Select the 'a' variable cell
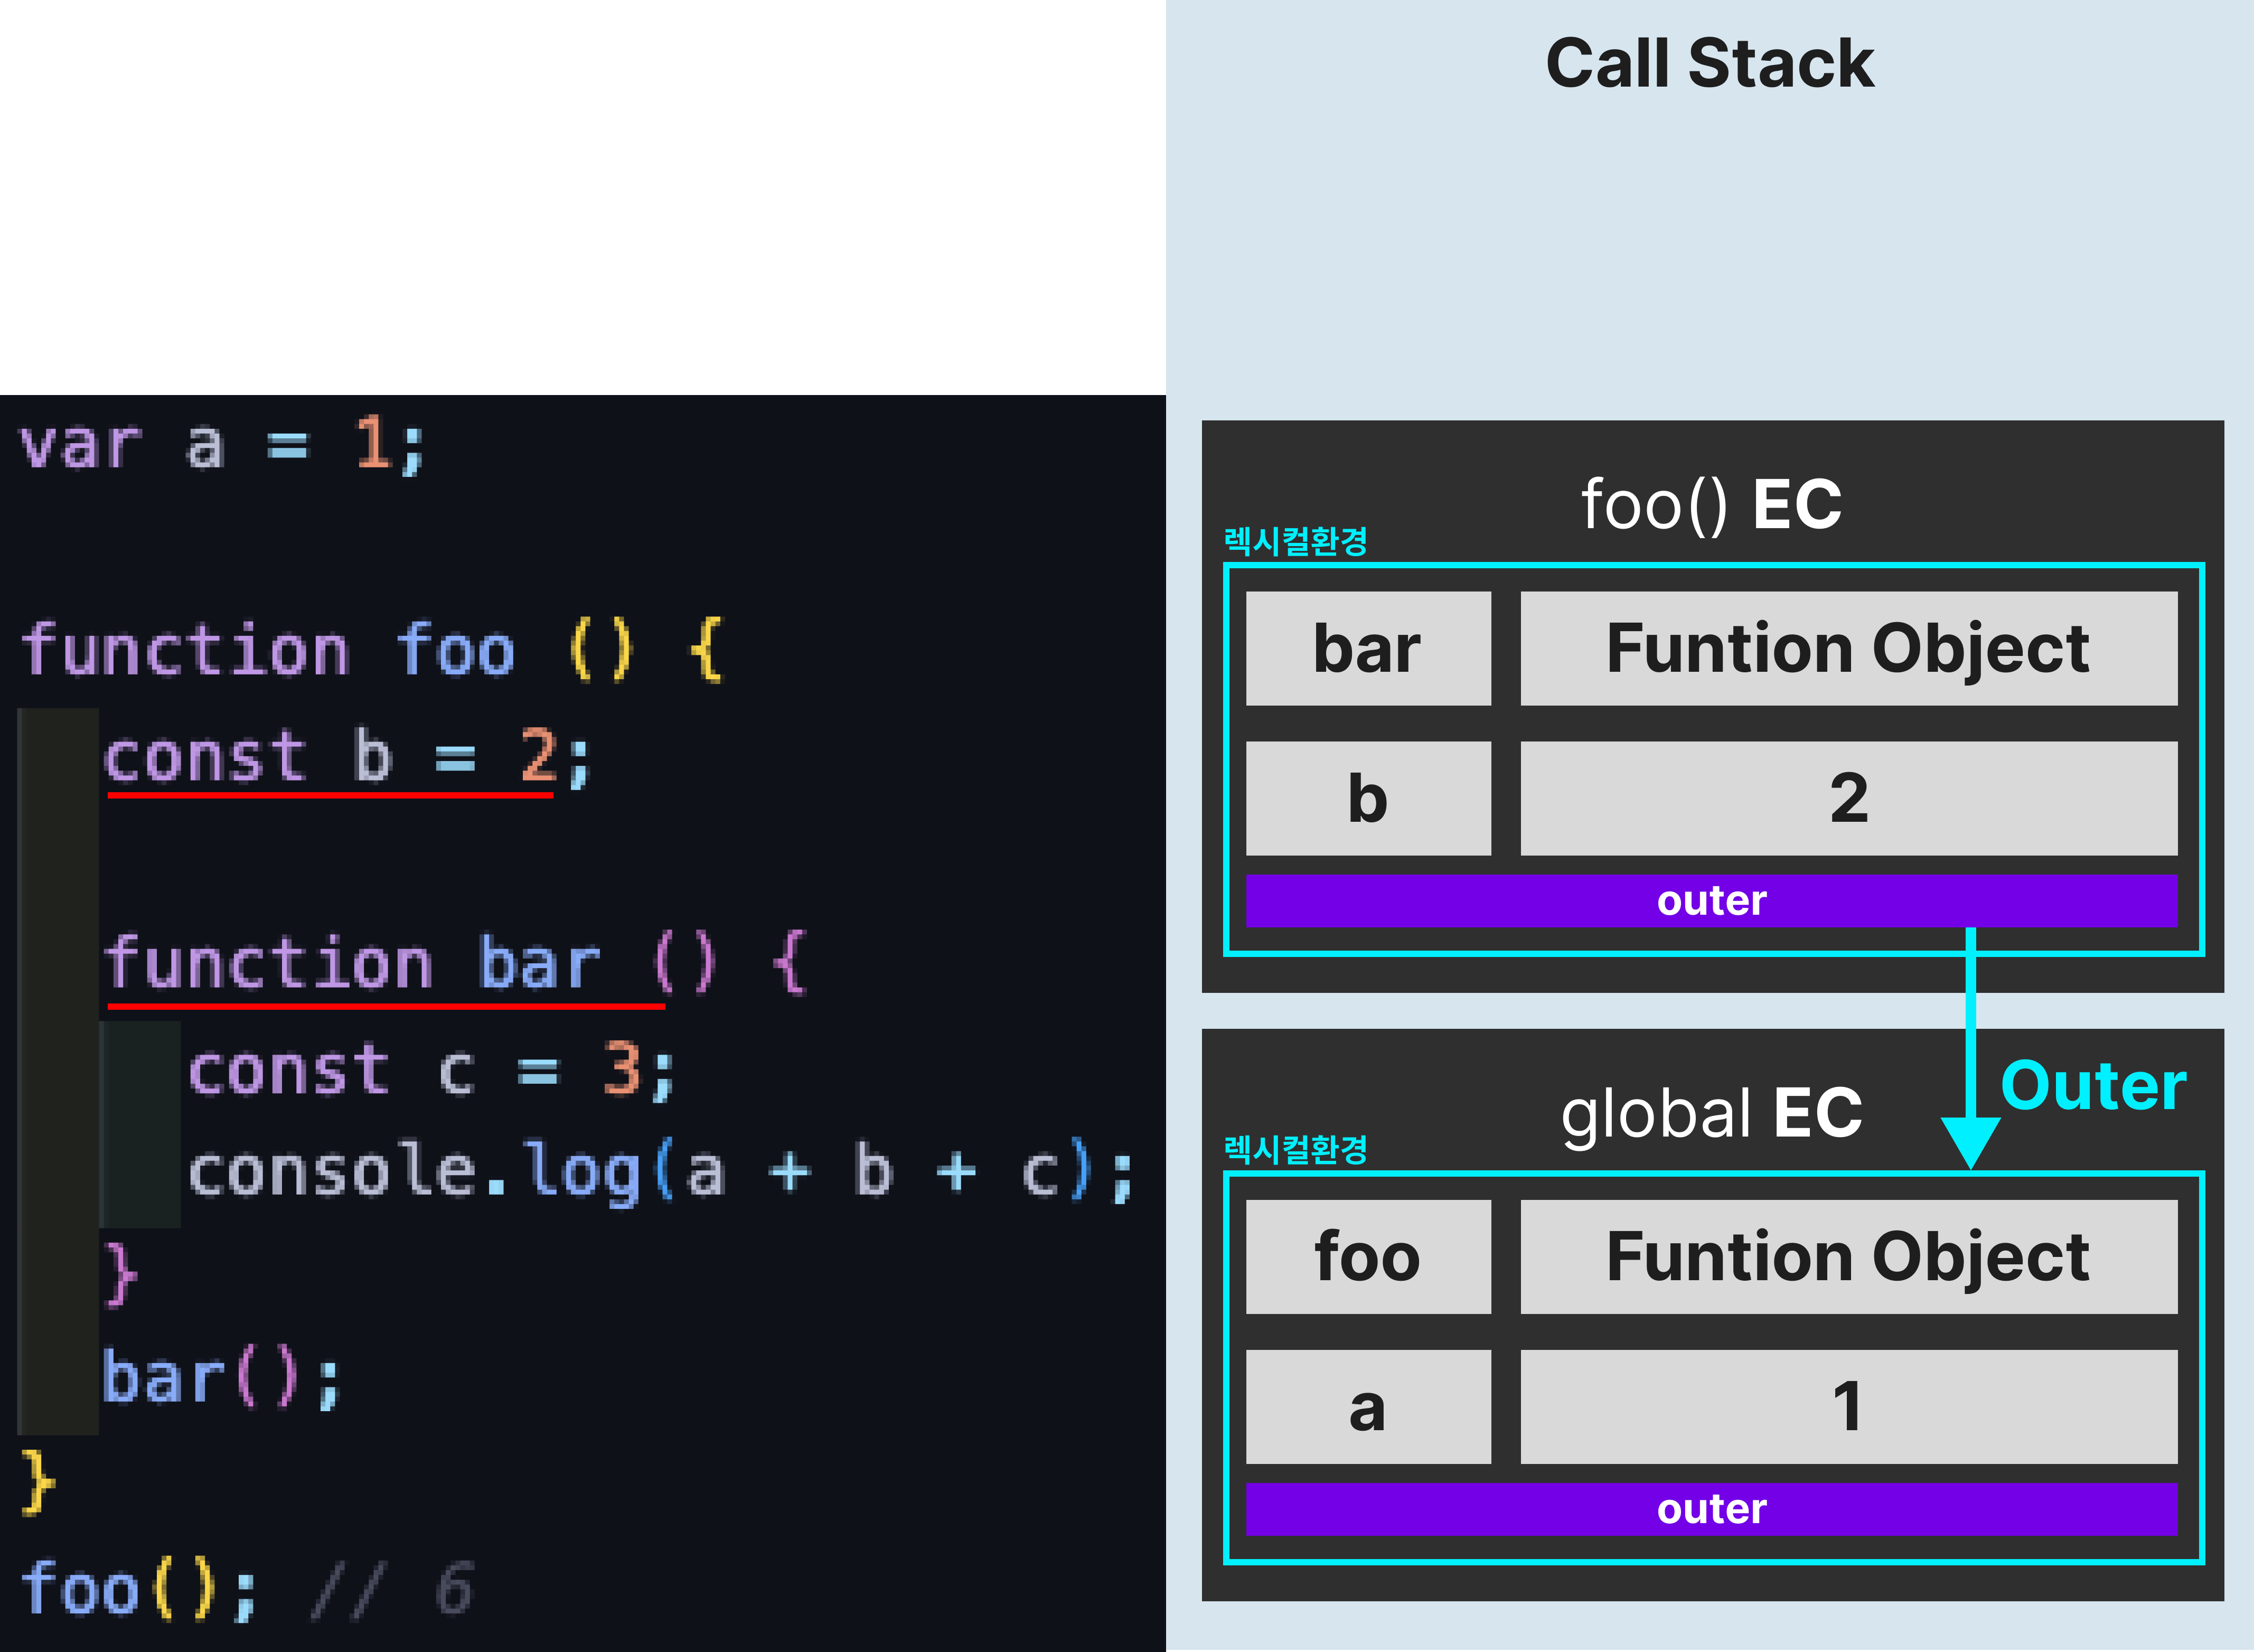The width and height of the screenshot is (2254, 1652). [1367, 1406]
